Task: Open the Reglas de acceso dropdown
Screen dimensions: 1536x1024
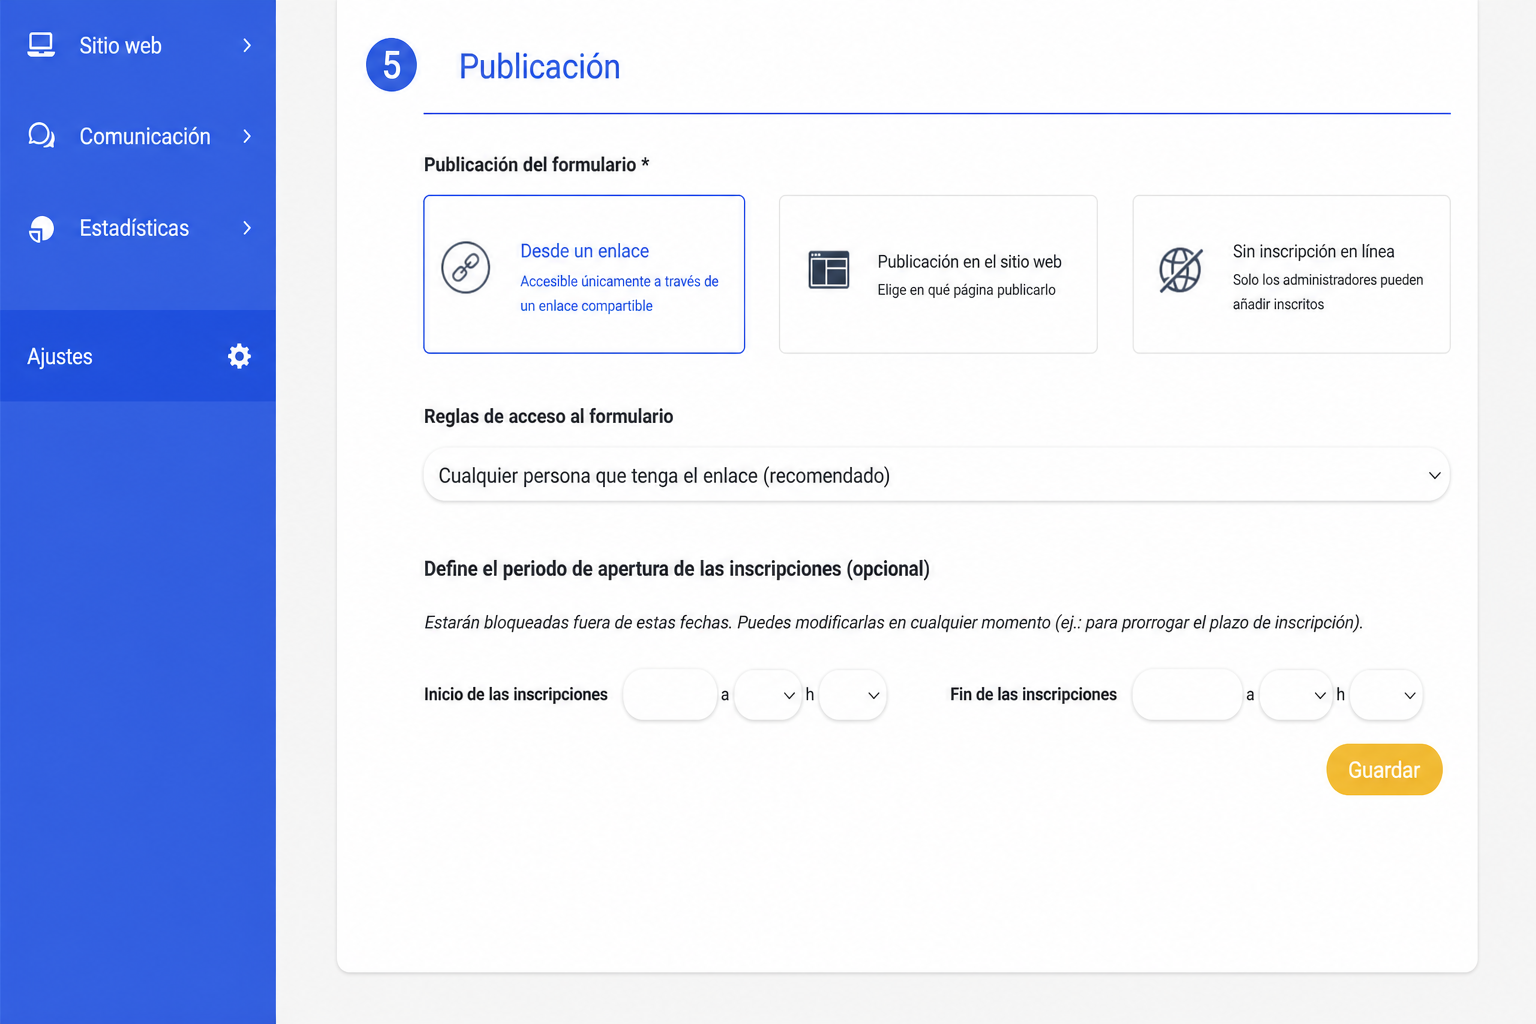Action: (937, 475)
